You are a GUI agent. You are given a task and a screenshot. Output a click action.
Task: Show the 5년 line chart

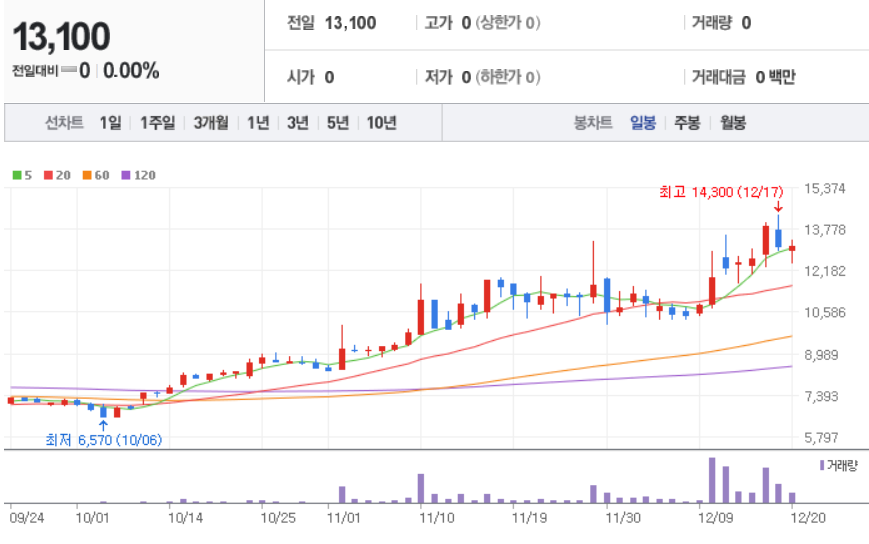tap(338, 122)
